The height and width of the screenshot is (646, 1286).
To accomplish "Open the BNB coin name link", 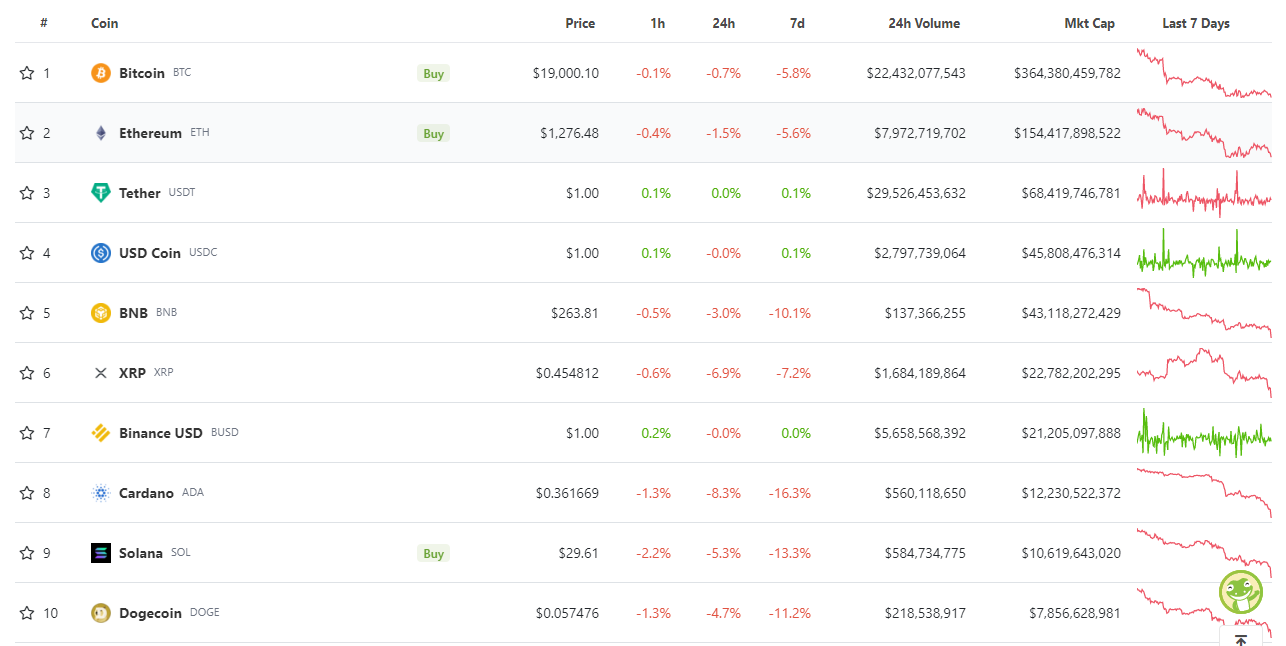I will coord(133,313).
